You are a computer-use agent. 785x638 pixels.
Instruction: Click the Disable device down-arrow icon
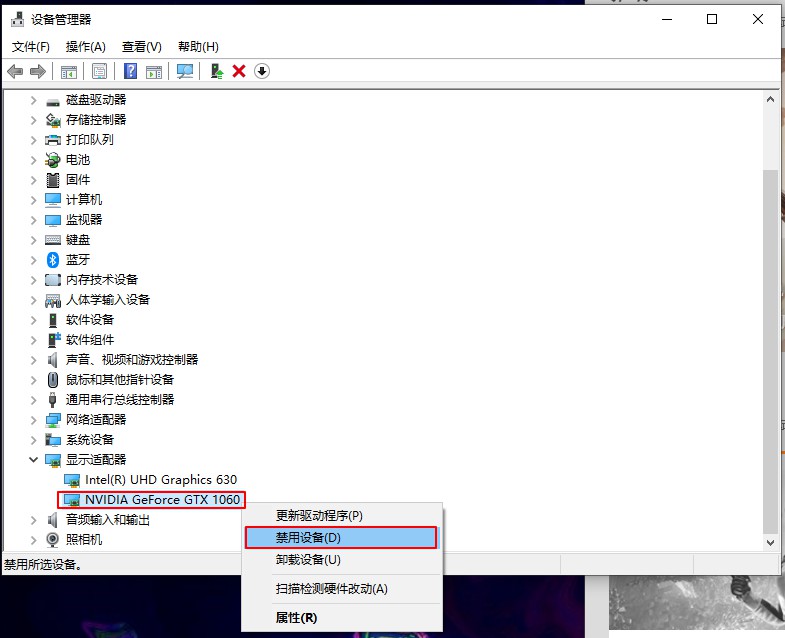tap(262, 71)
